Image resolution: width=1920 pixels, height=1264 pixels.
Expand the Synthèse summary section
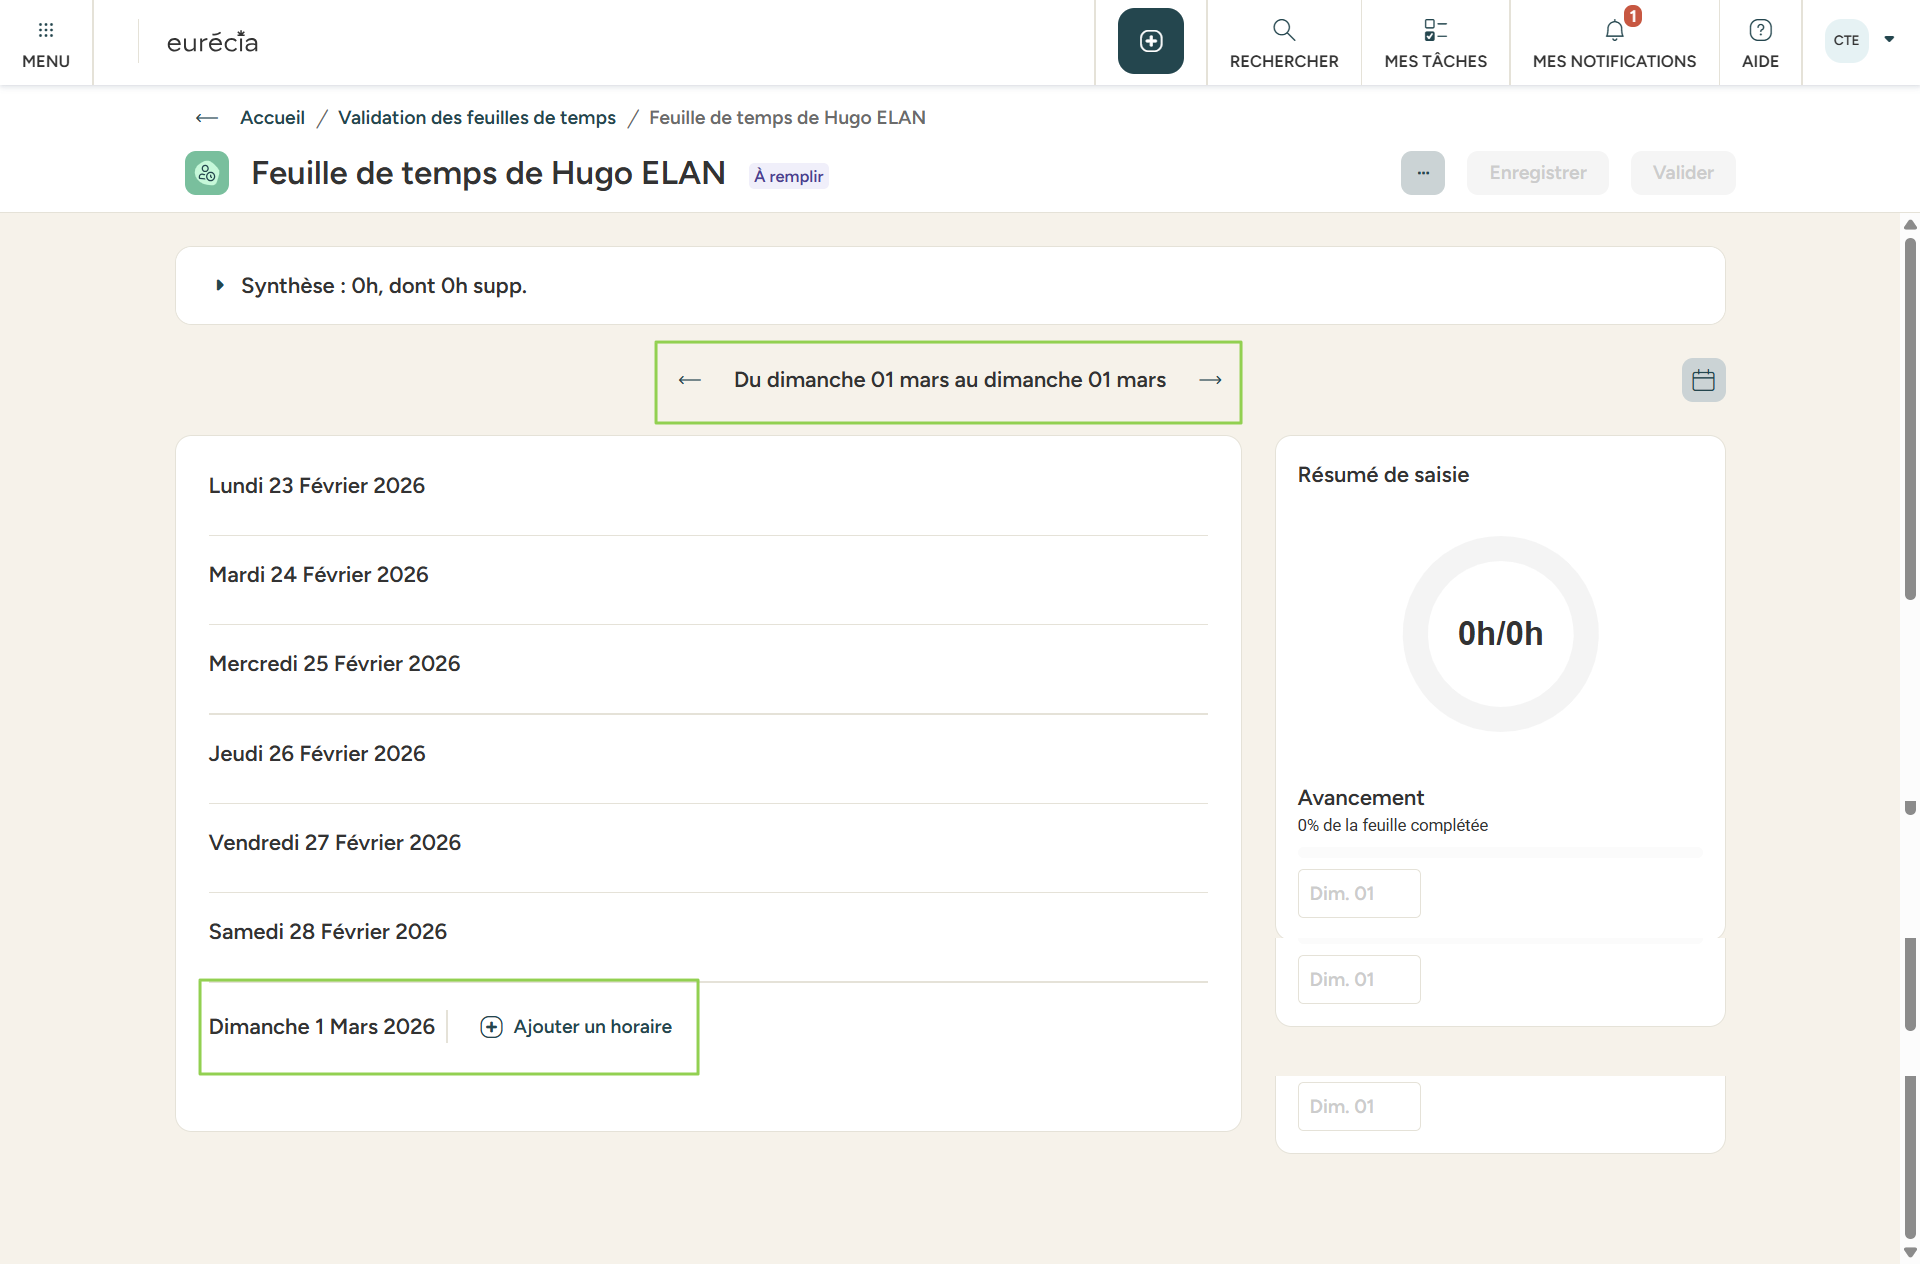[220, 286]
